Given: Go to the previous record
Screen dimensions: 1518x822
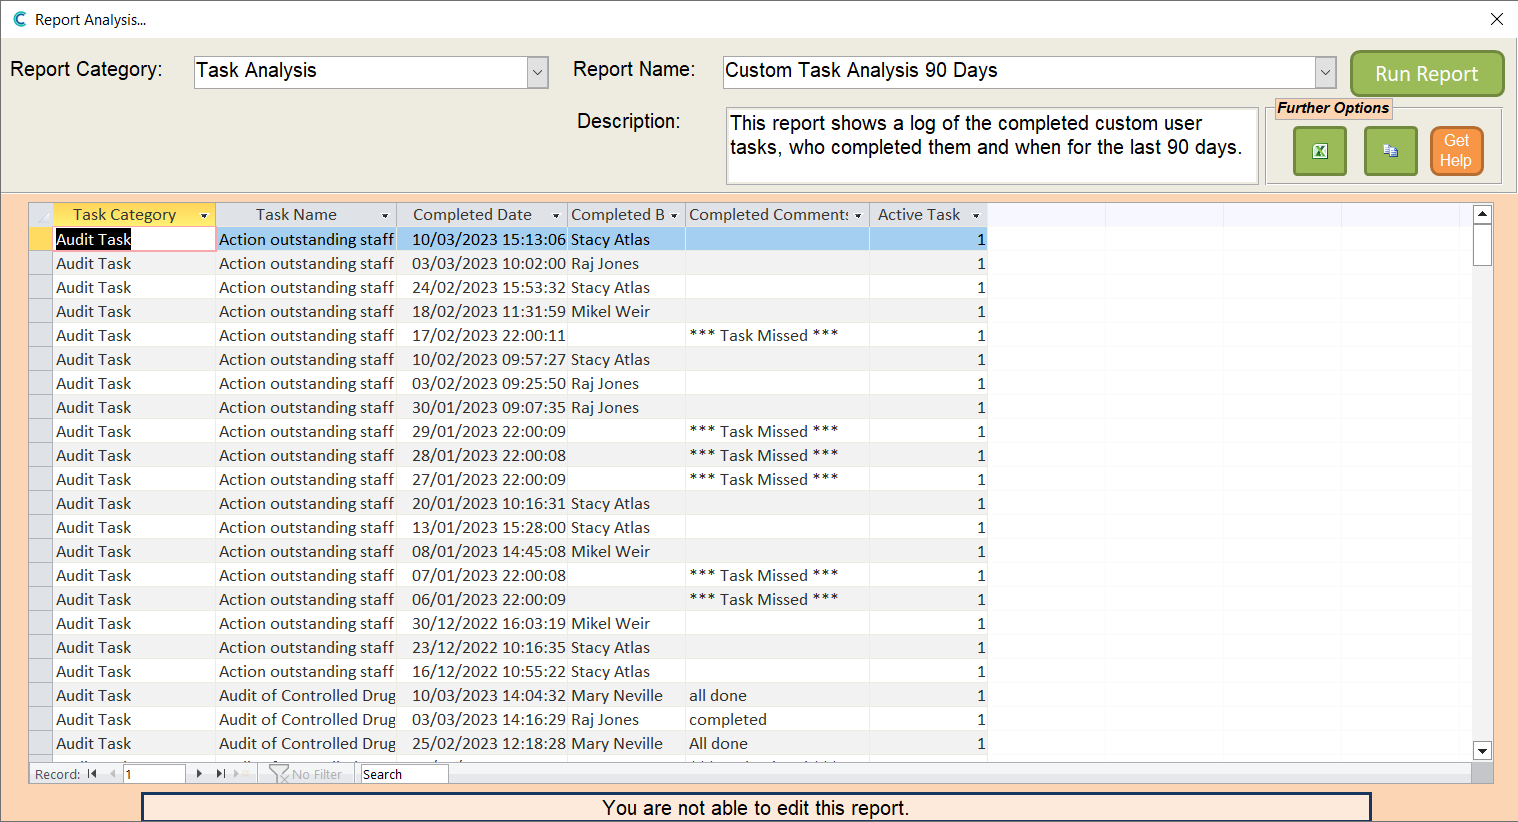Looking at the screenshot, I should click(x=112, y=774).
